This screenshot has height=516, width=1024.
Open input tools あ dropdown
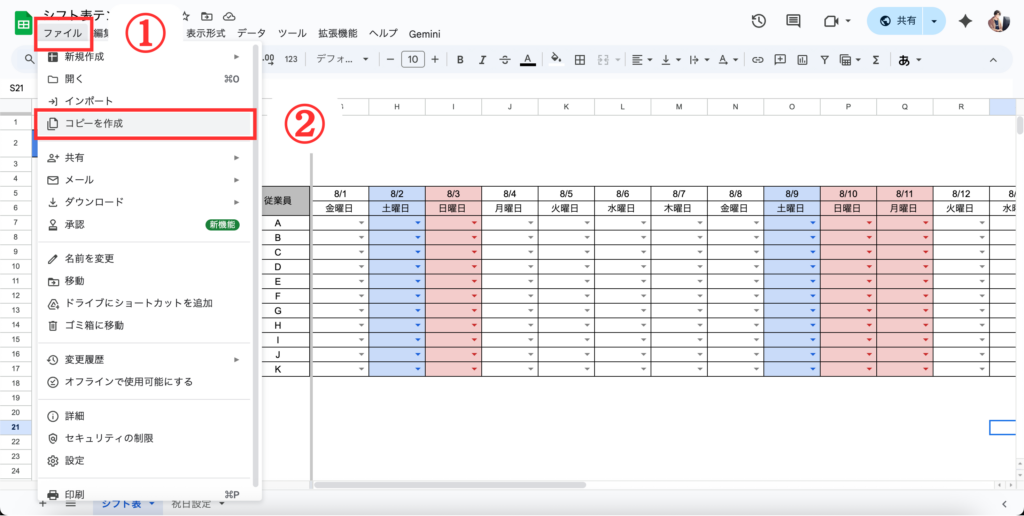click(x=910, y=59)
